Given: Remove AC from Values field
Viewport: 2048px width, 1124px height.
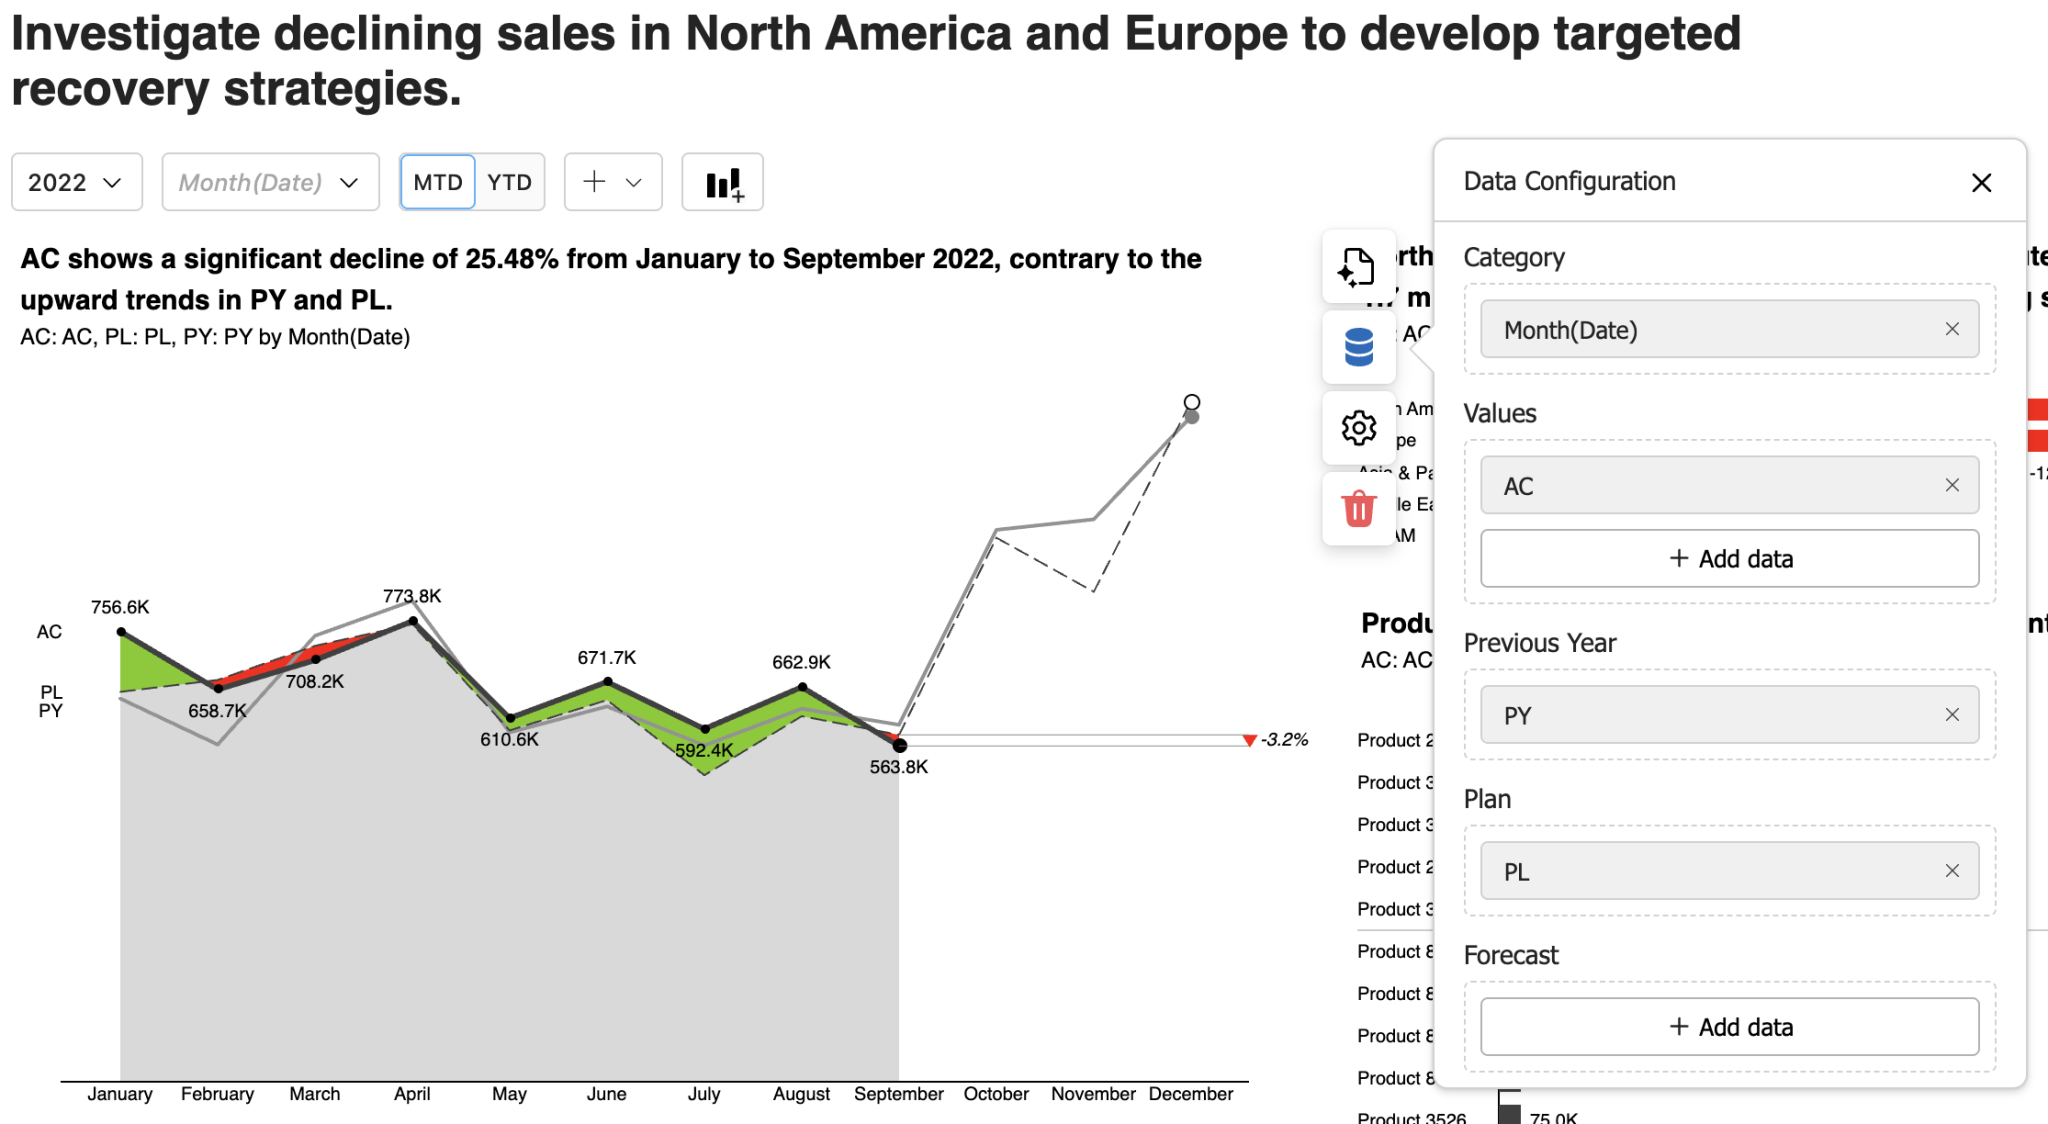Looking at the screenshot, I should pyautogui.click(x=1951, y=485).
